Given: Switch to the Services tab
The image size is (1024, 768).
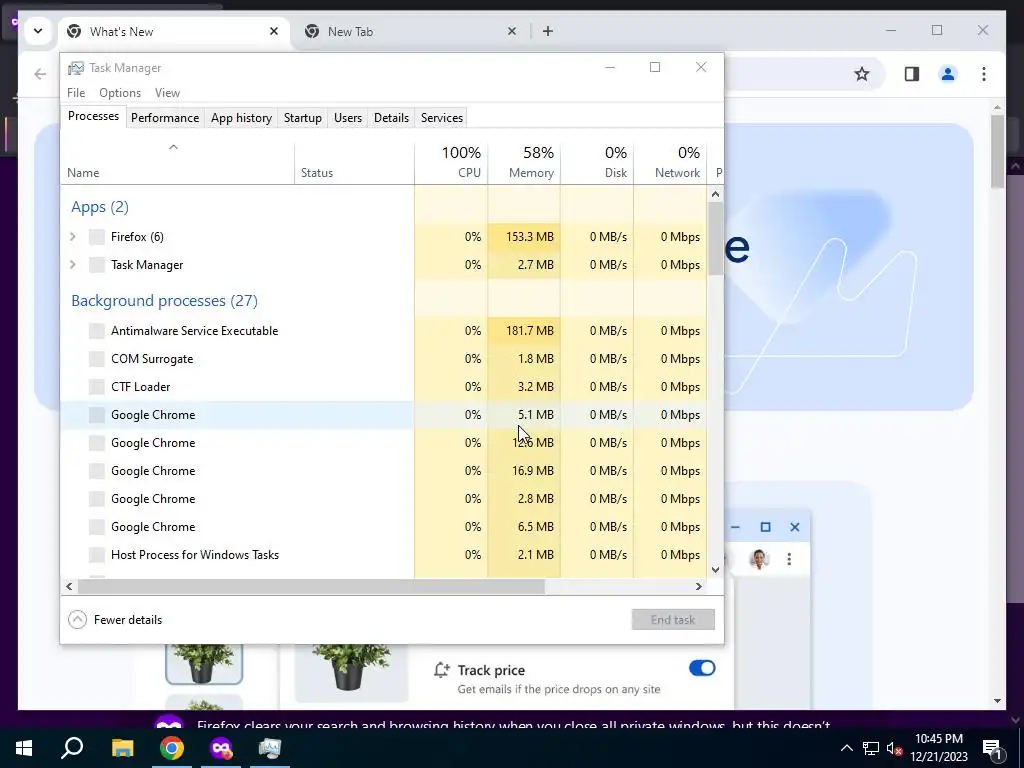Looking at the screenshot, I should tap(441, 118).
